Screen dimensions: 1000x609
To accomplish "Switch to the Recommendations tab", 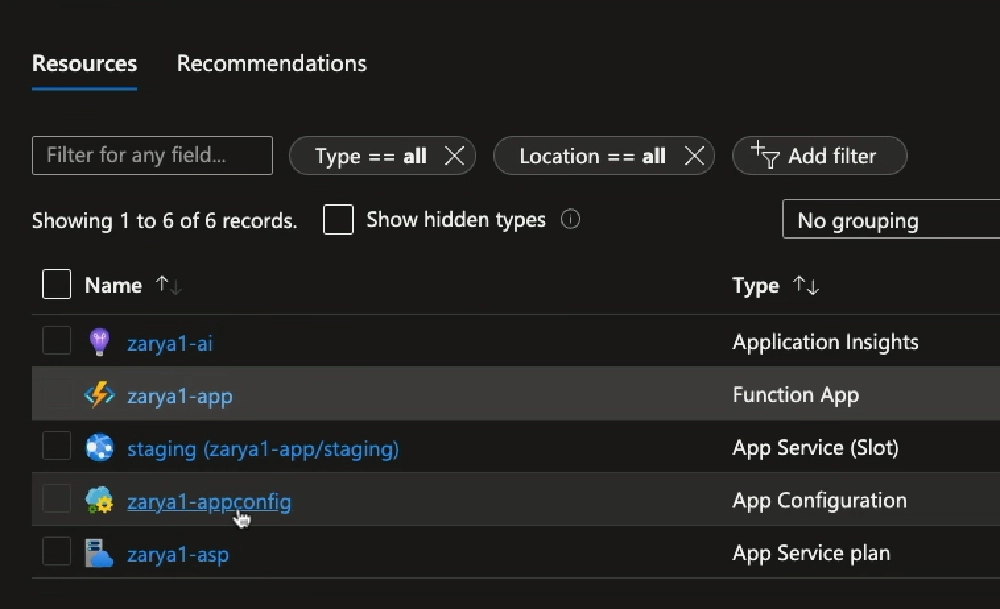I will [x=272, y=64].
